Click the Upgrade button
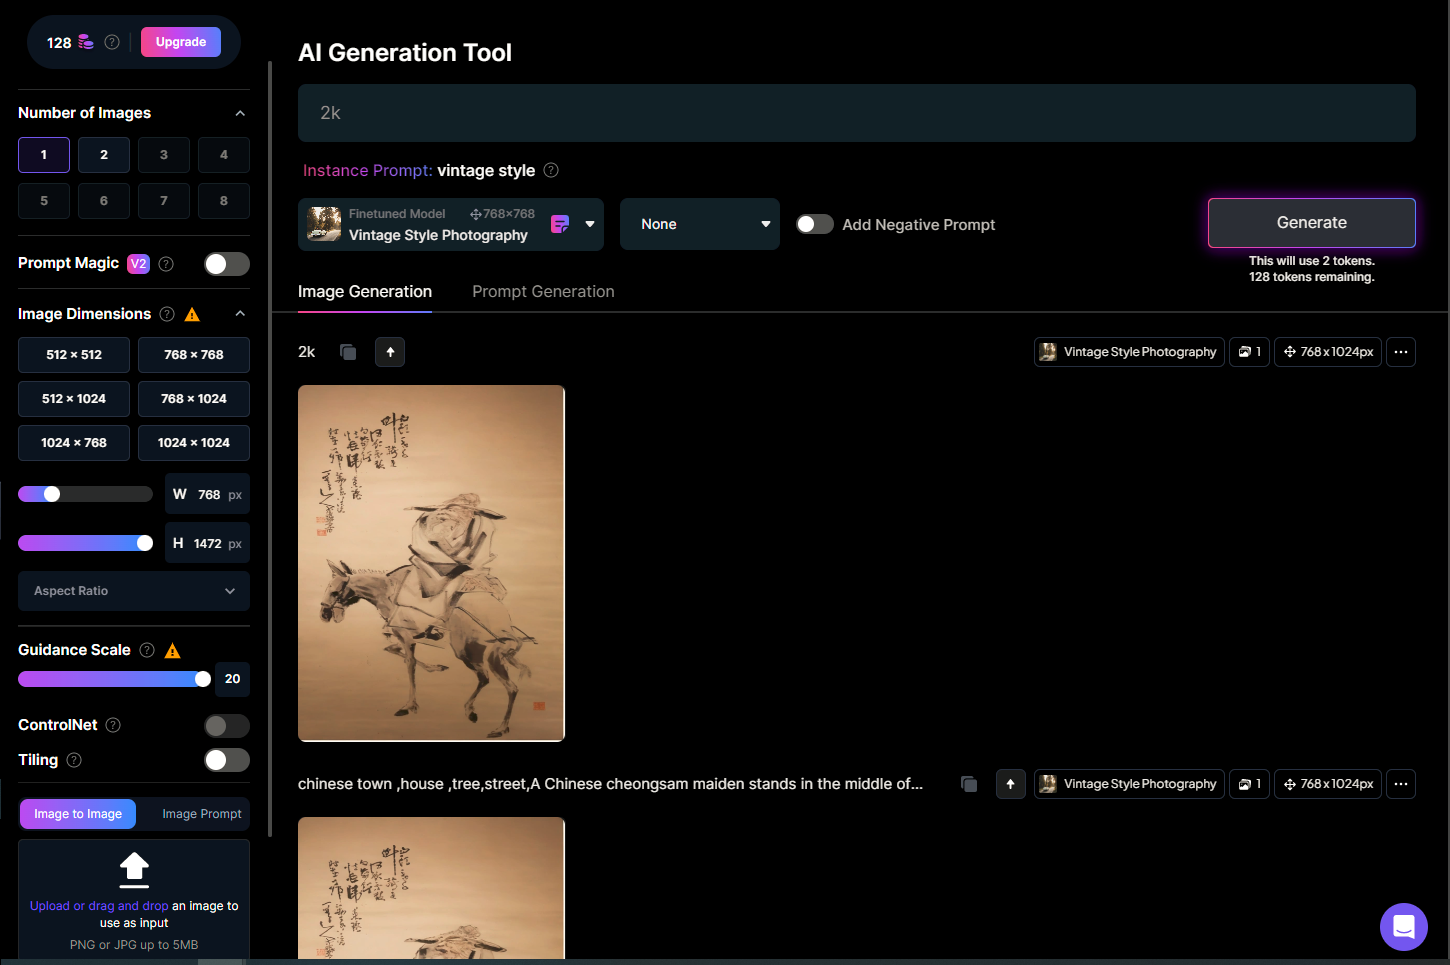The image size is (1450, 965). 181,42
